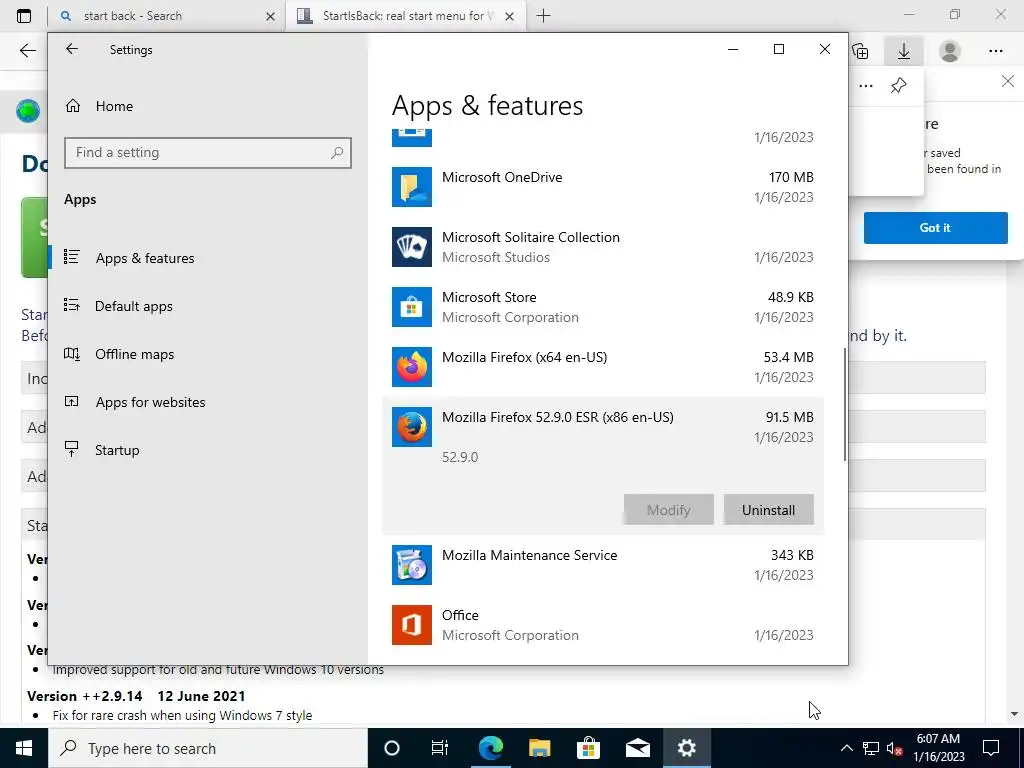The width and height of the screenshot is (1024, 768).
Task: Select the Office list entry name
Action: [460, 615]
